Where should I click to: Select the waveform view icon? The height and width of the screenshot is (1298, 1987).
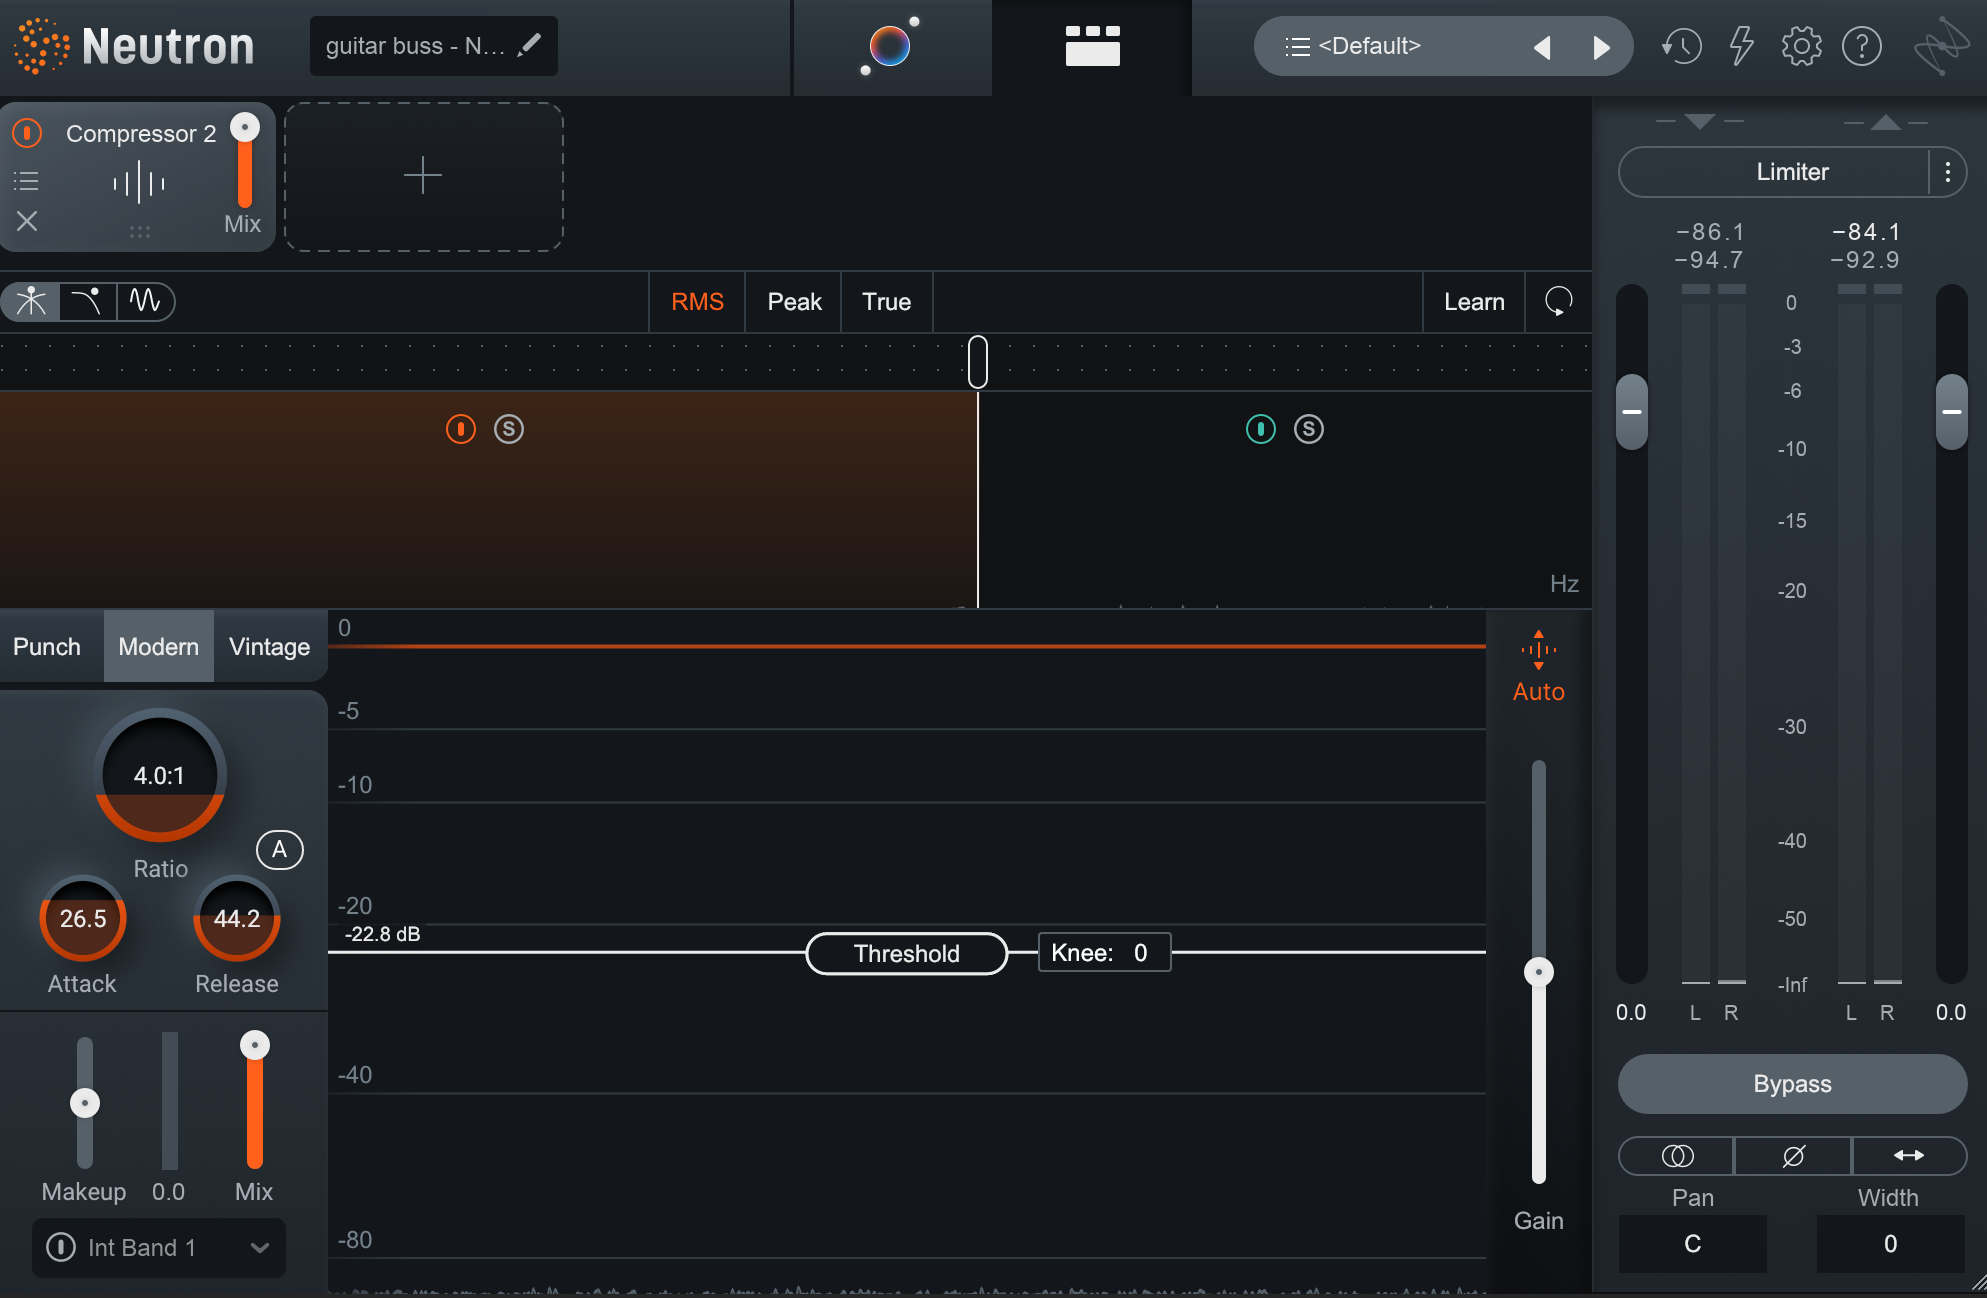pos(146,301)
